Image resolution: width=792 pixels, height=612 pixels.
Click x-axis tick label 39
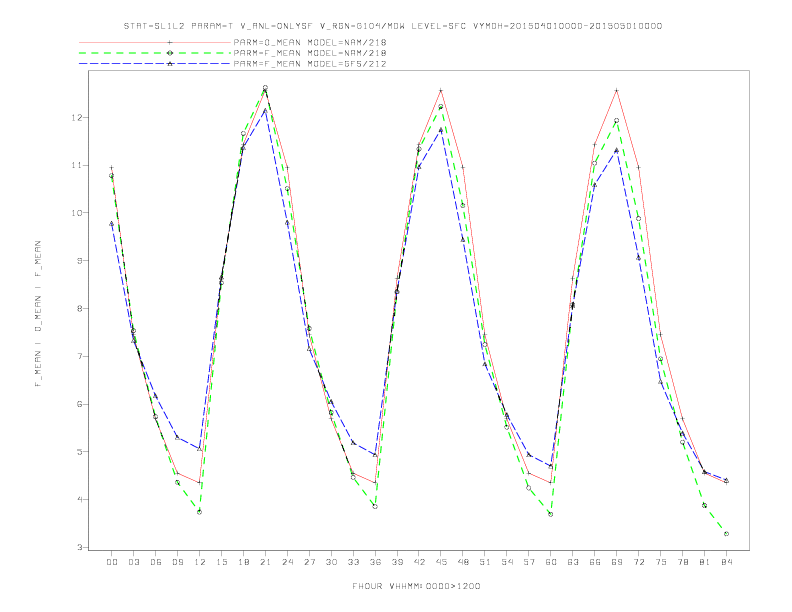tap(397, 562)
